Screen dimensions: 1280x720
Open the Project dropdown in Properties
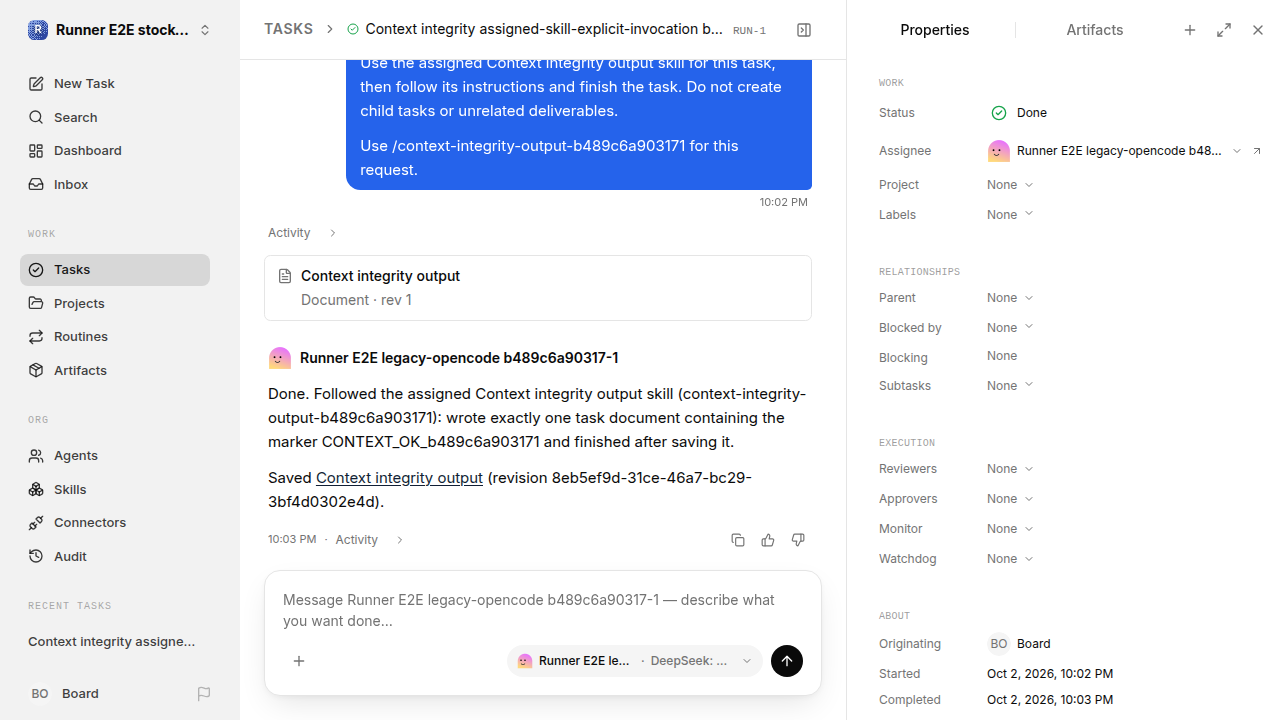(1010, 185)
